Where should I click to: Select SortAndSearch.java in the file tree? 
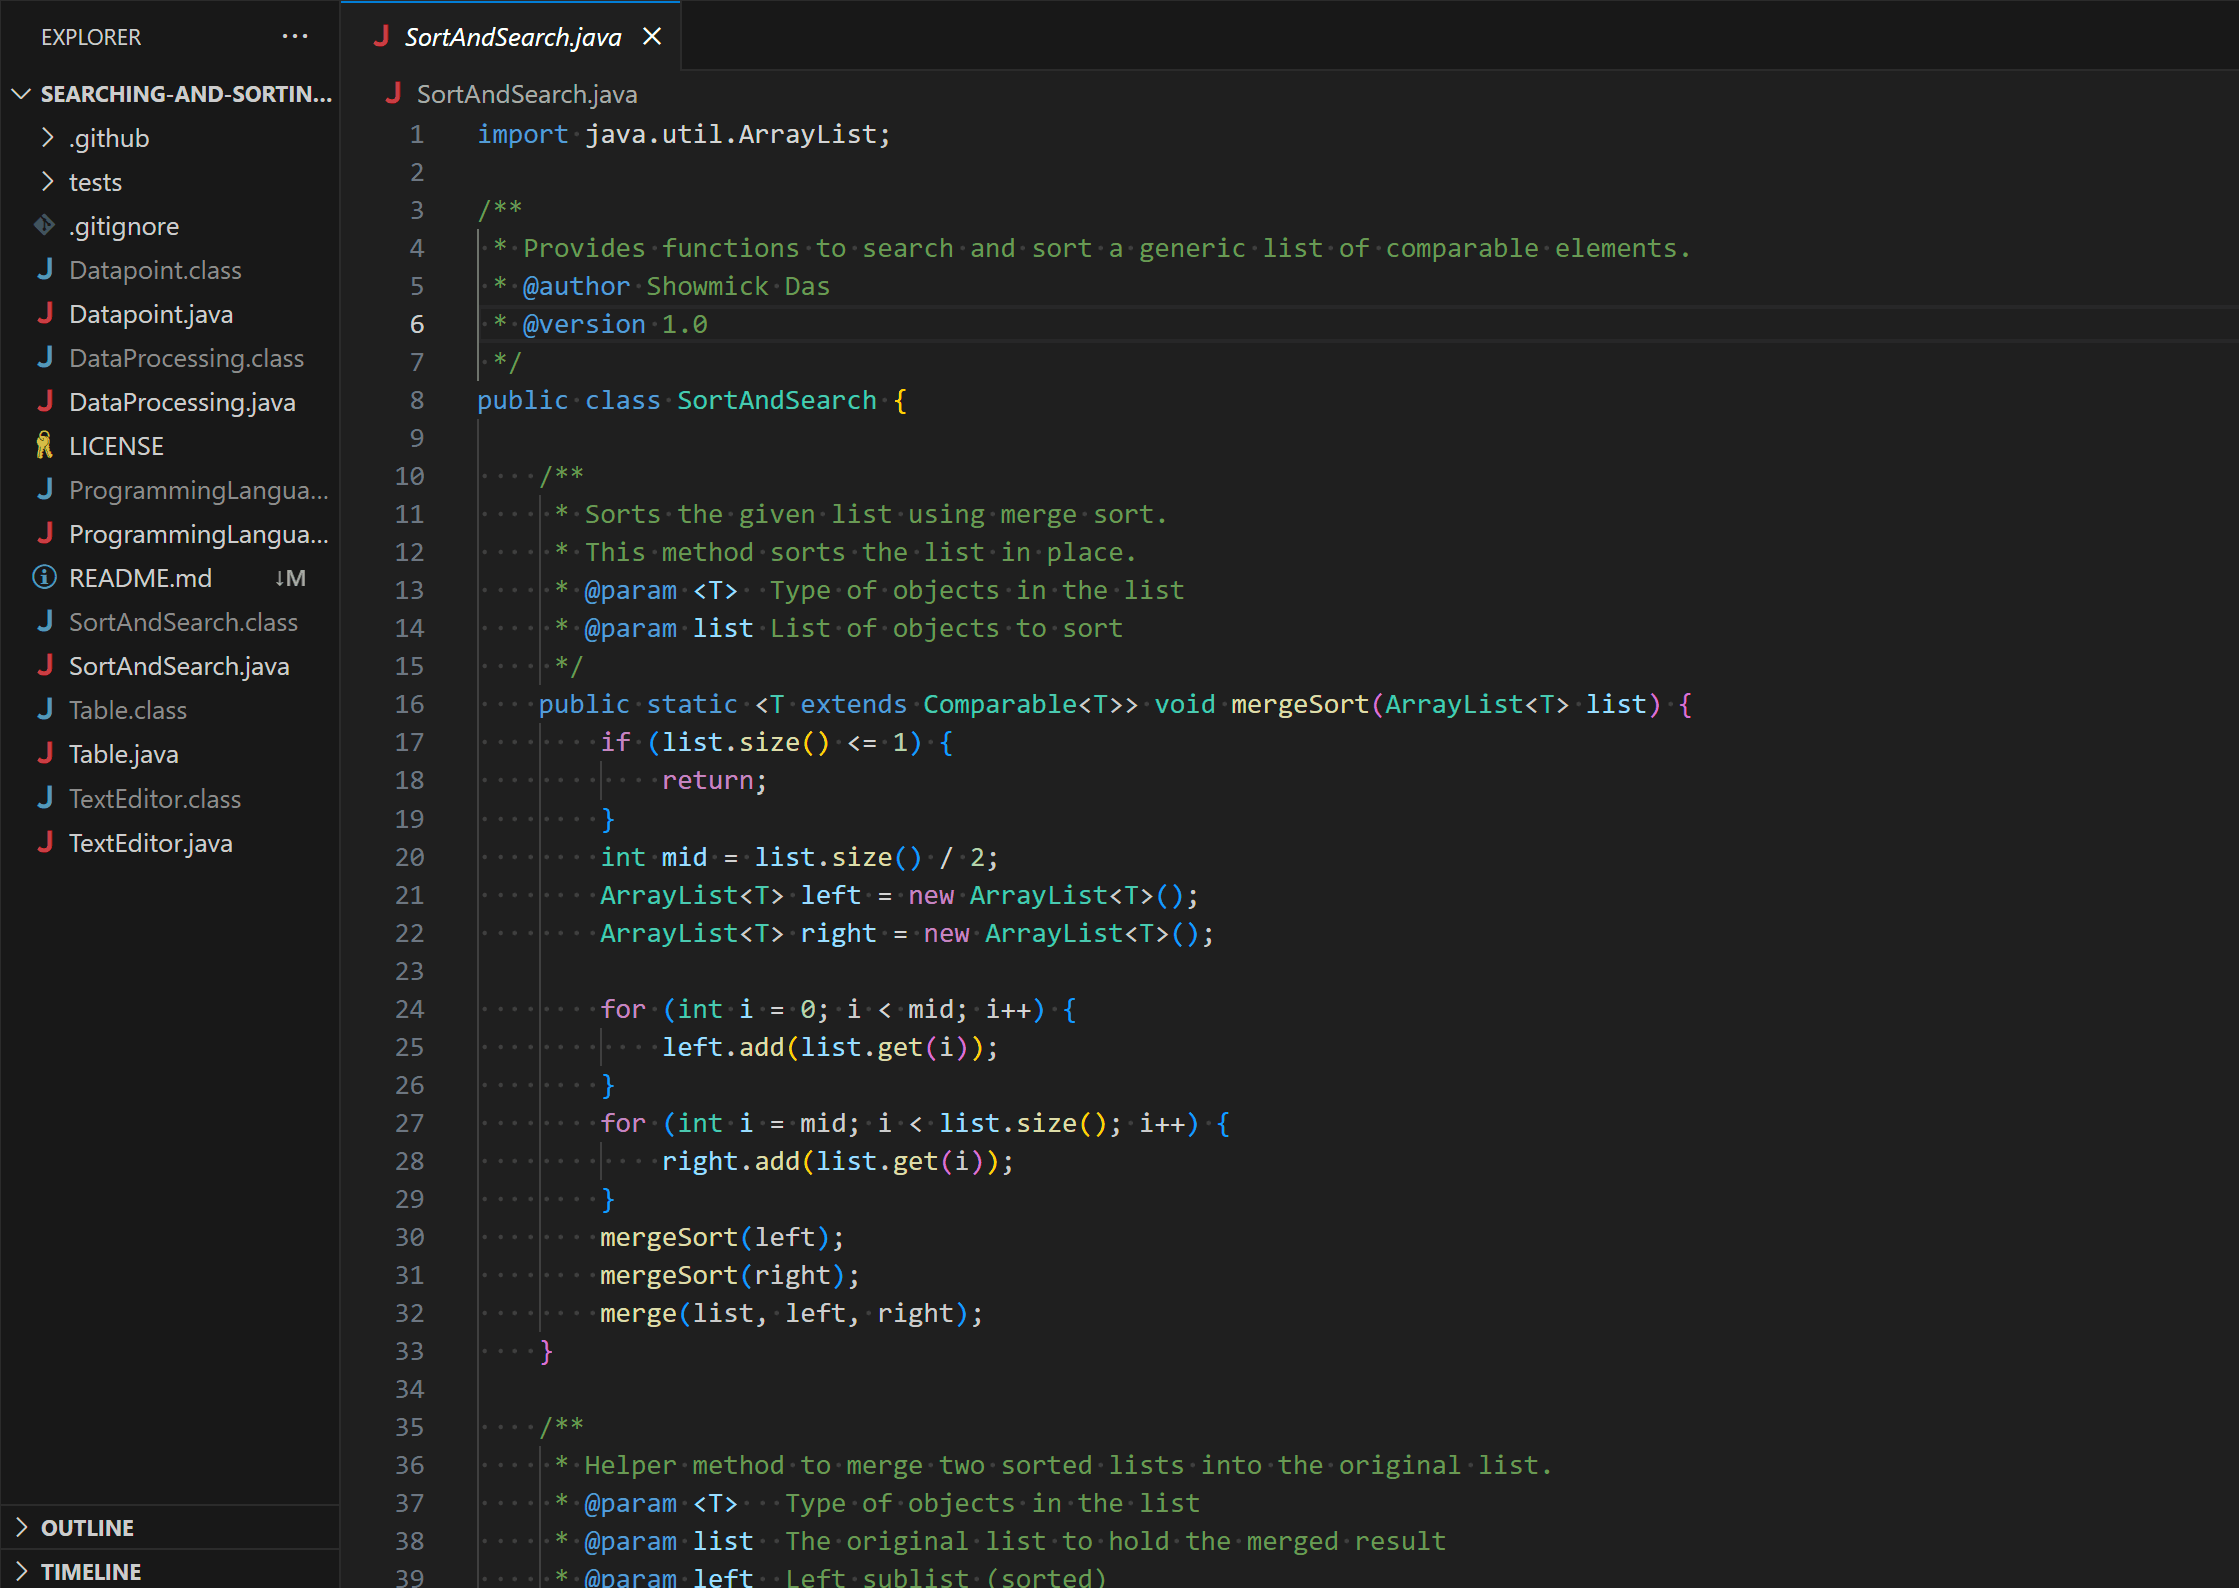point(179,666)
